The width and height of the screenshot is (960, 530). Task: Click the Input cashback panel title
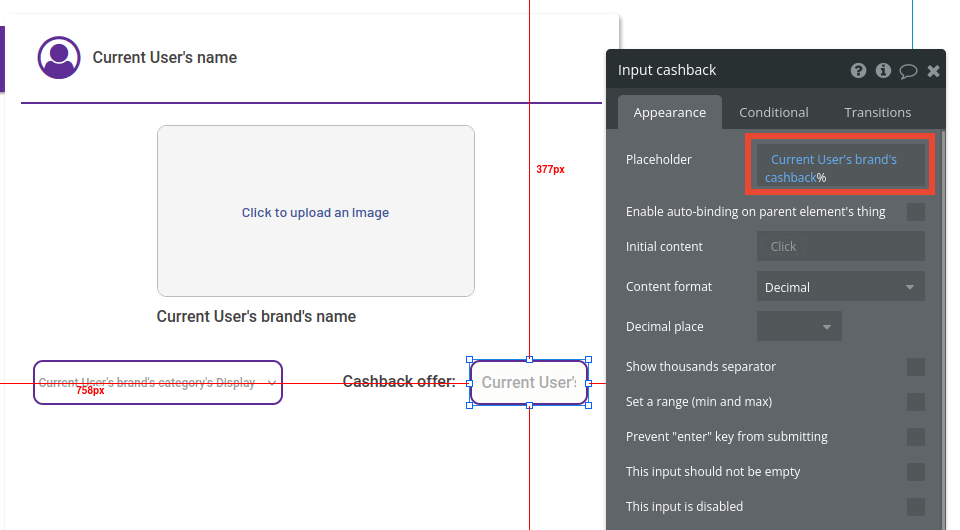[x=667, y=70]
